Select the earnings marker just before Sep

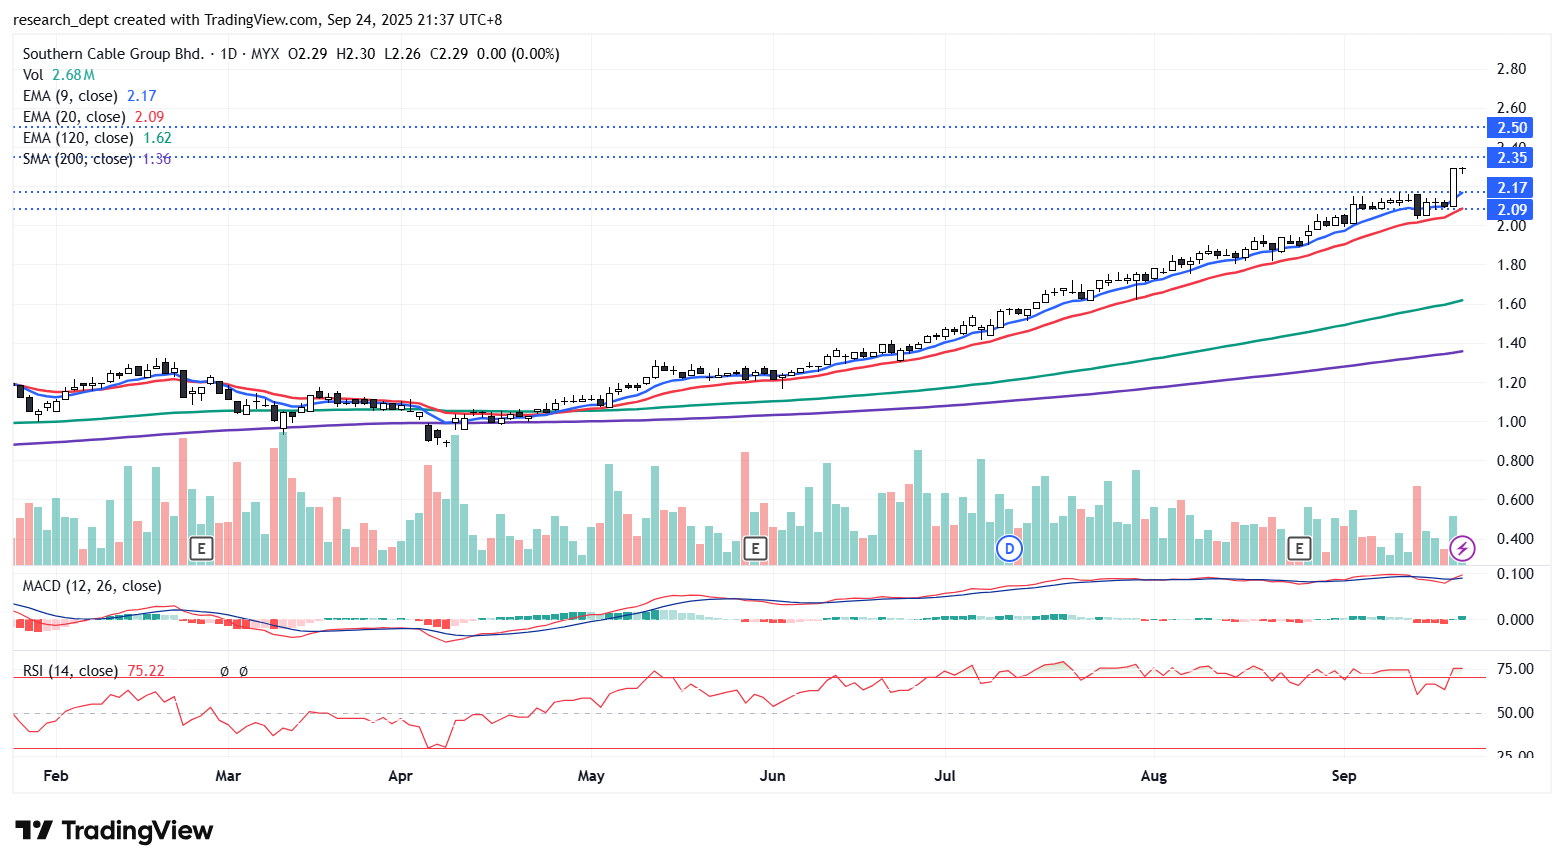pyautogui.click(x=1299, y=548)
